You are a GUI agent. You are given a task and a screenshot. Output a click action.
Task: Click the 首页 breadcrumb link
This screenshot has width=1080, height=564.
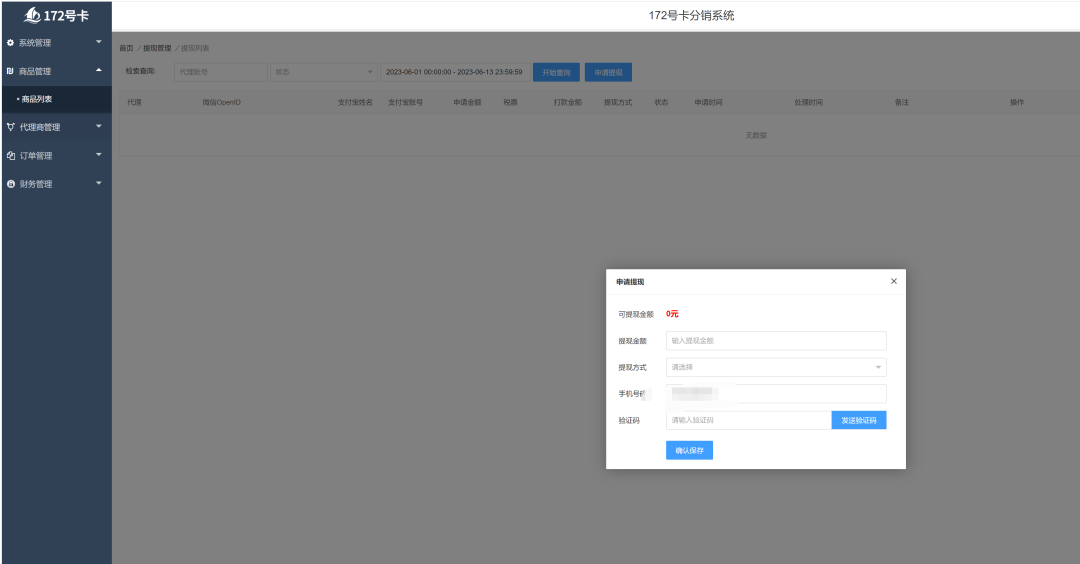(x=126, y=48)
